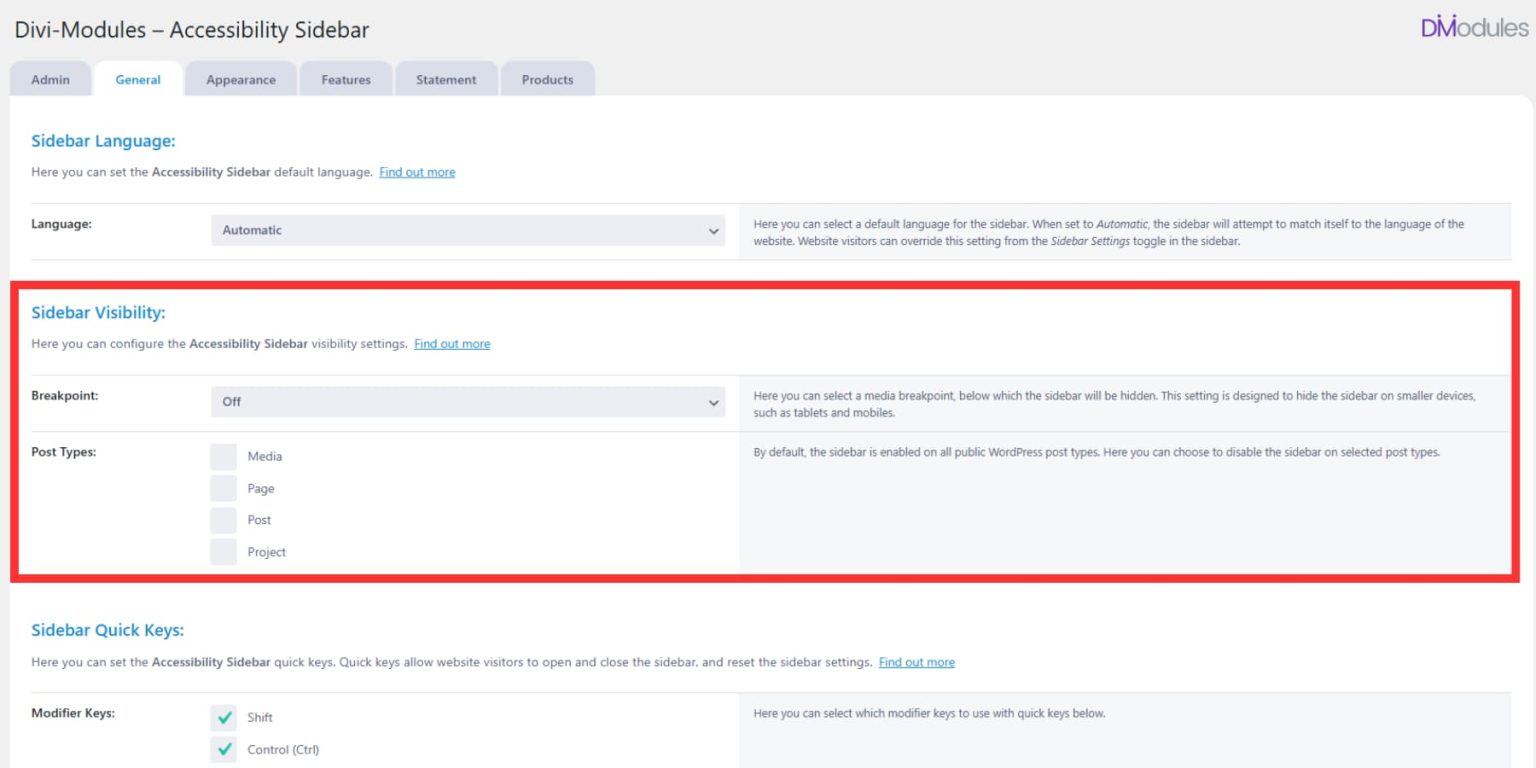Open the Breakpoint dropdown showing Off
Image resolution: width=1536 pixels, height=768 pixels.
click(468, 401)
